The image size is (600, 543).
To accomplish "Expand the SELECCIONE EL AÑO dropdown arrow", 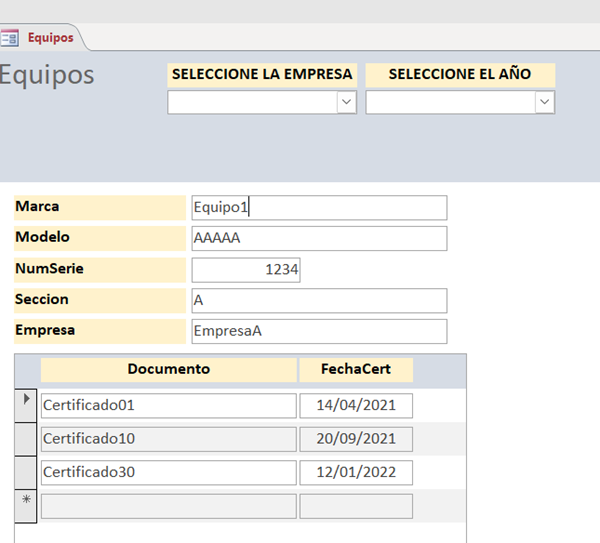I will [x=544, y=102].
